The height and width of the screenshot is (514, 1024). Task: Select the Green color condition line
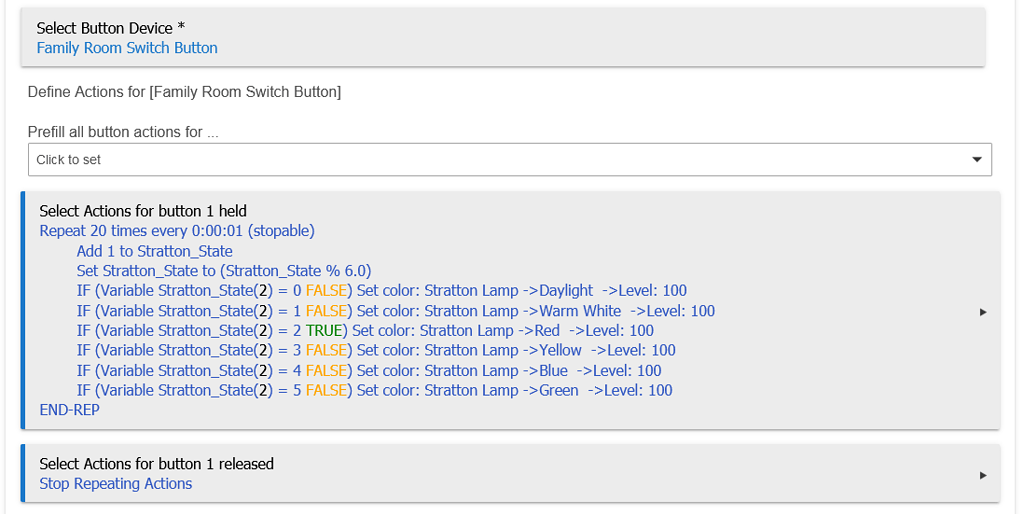pyautogui.click(x=374, y=390)
